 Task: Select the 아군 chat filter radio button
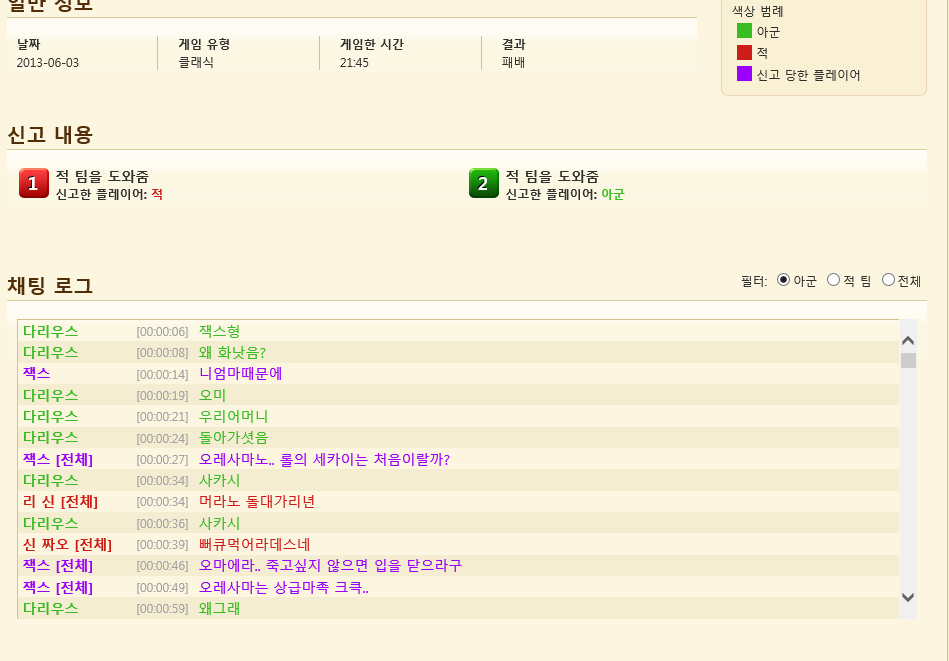coord(783,280)
